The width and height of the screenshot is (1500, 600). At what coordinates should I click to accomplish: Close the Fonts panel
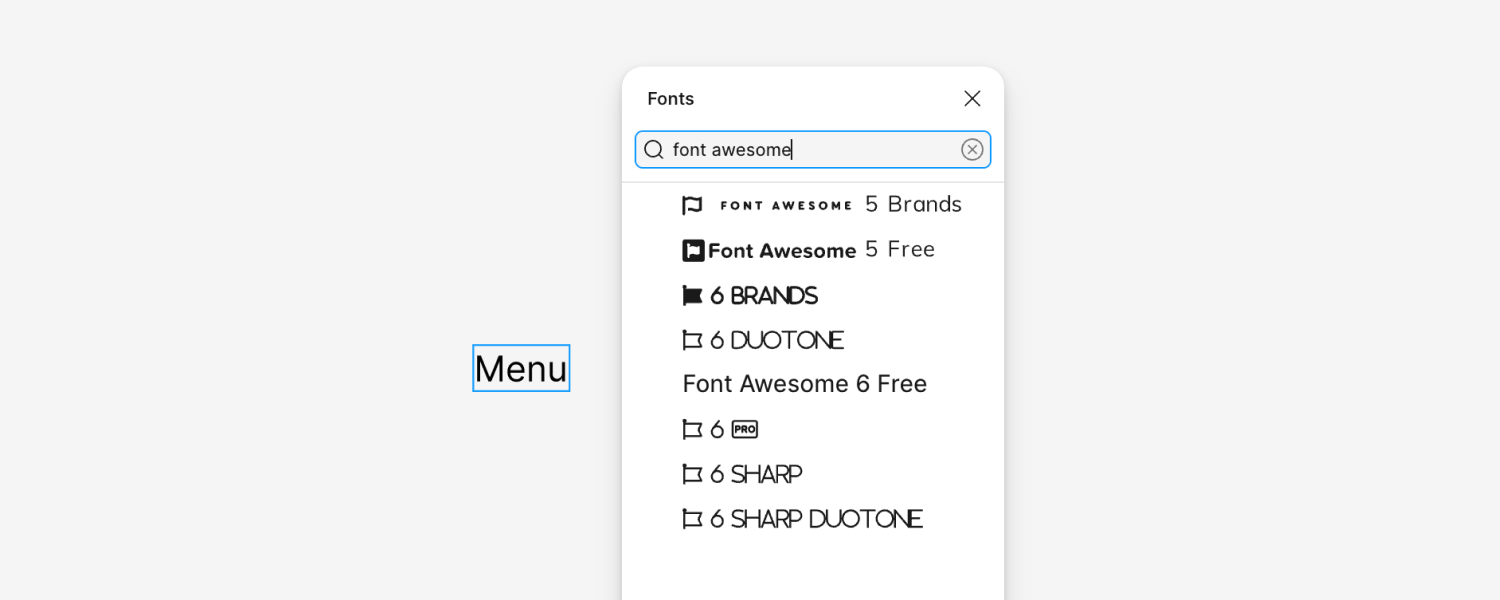tap(972, 98)
